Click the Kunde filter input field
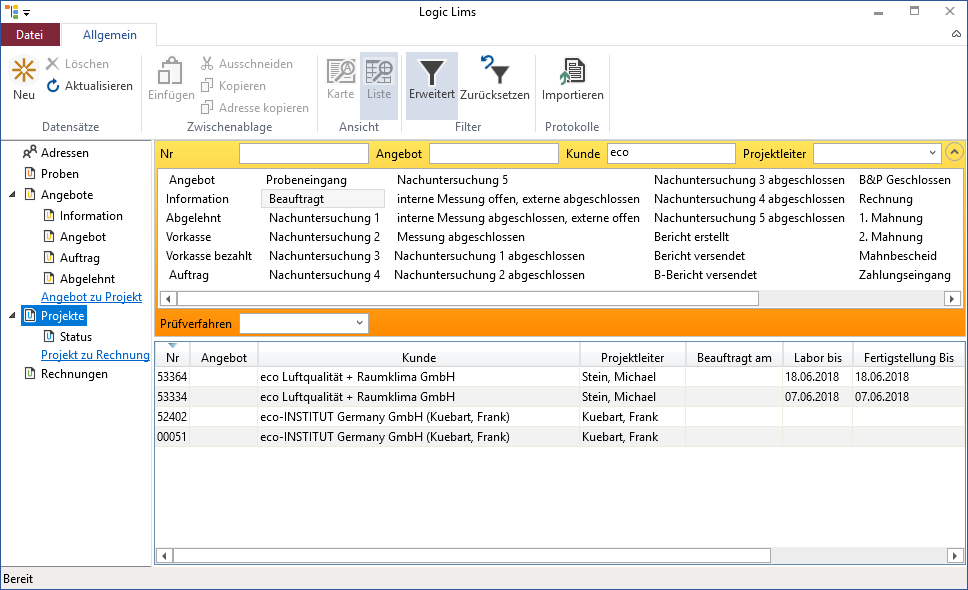This screenshot has width=968, height=590. pyautogui.click(x=670, y=154)
